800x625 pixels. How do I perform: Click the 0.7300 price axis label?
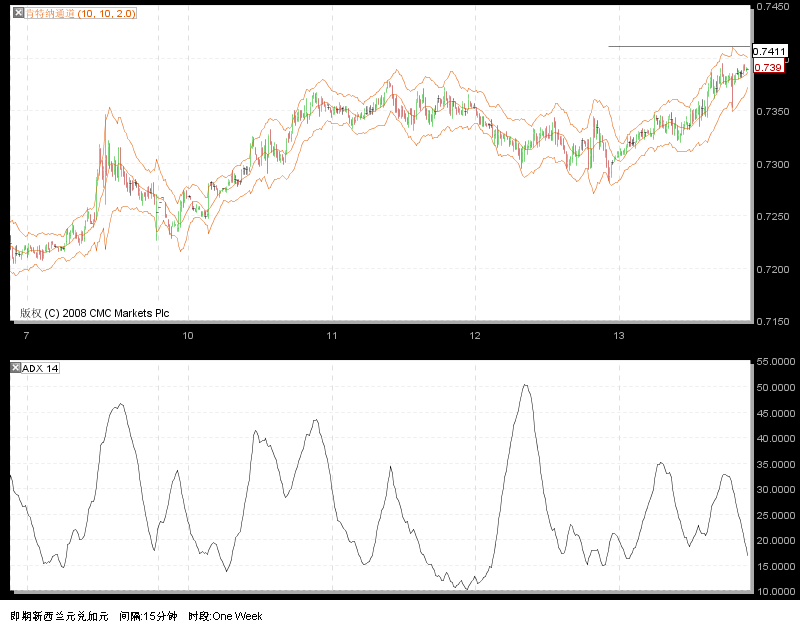pyautogui.click(x=772, y=164)
